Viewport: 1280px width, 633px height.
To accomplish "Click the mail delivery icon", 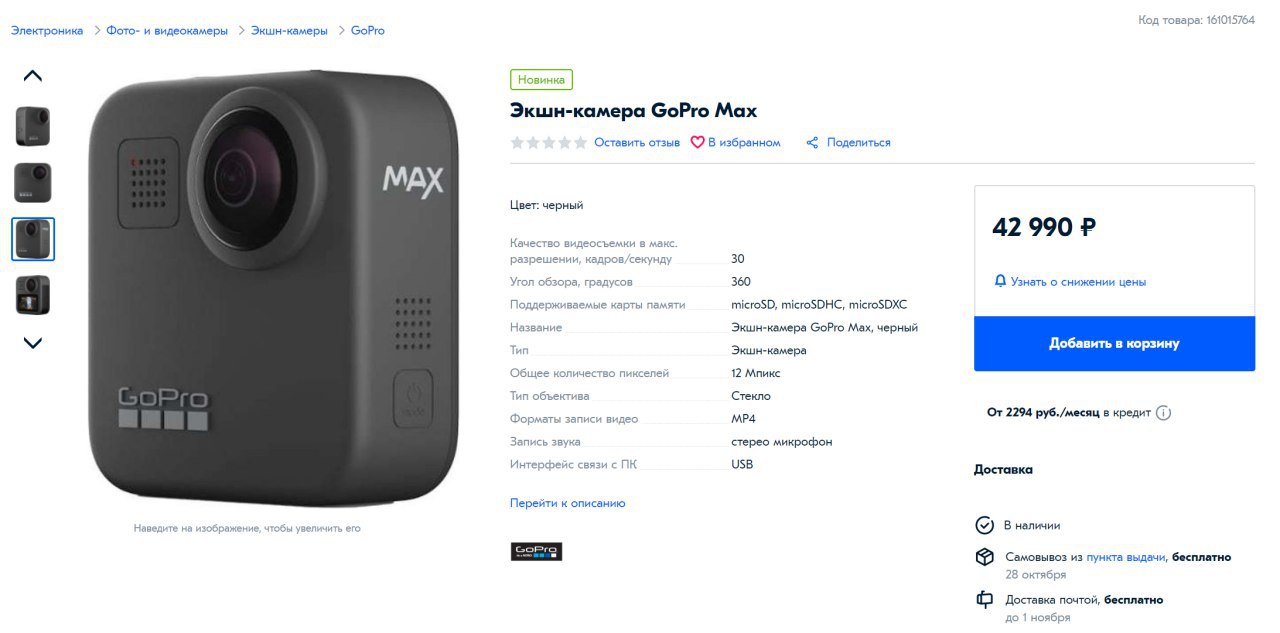I will click(985, 600).
